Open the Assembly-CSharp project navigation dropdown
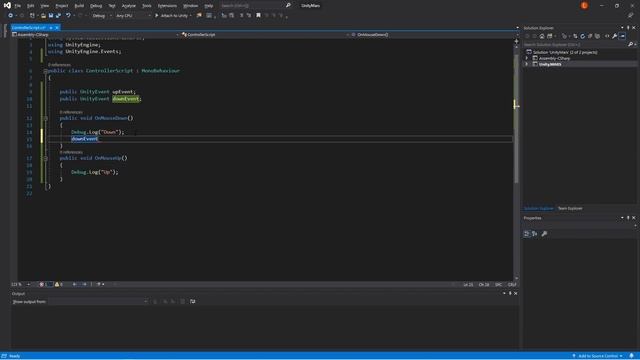 coord(95,35)
